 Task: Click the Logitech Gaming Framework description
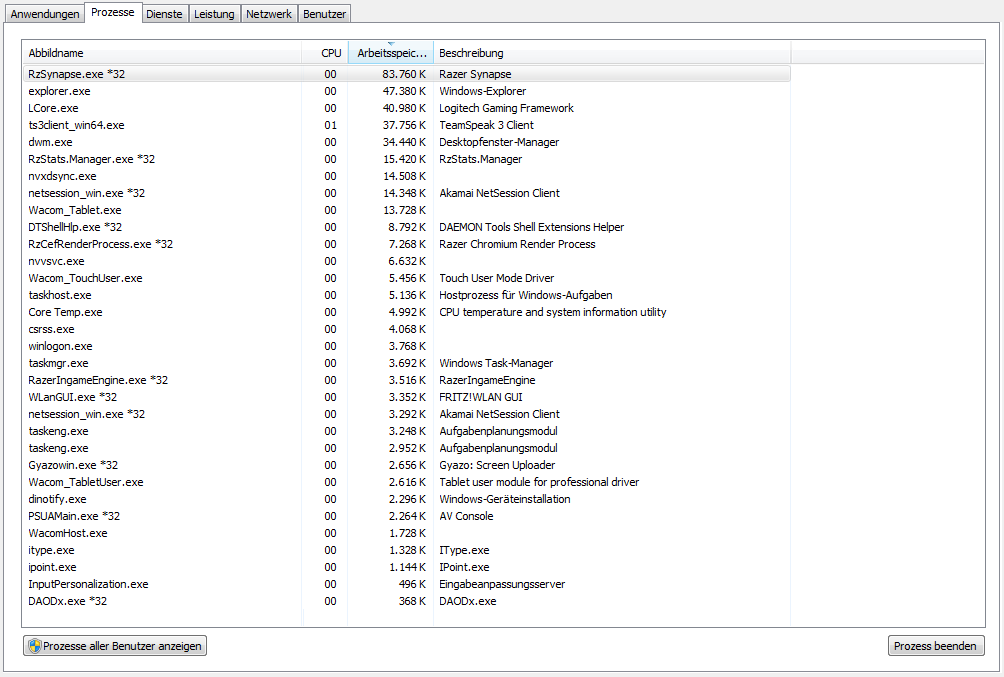click(506, 108)
